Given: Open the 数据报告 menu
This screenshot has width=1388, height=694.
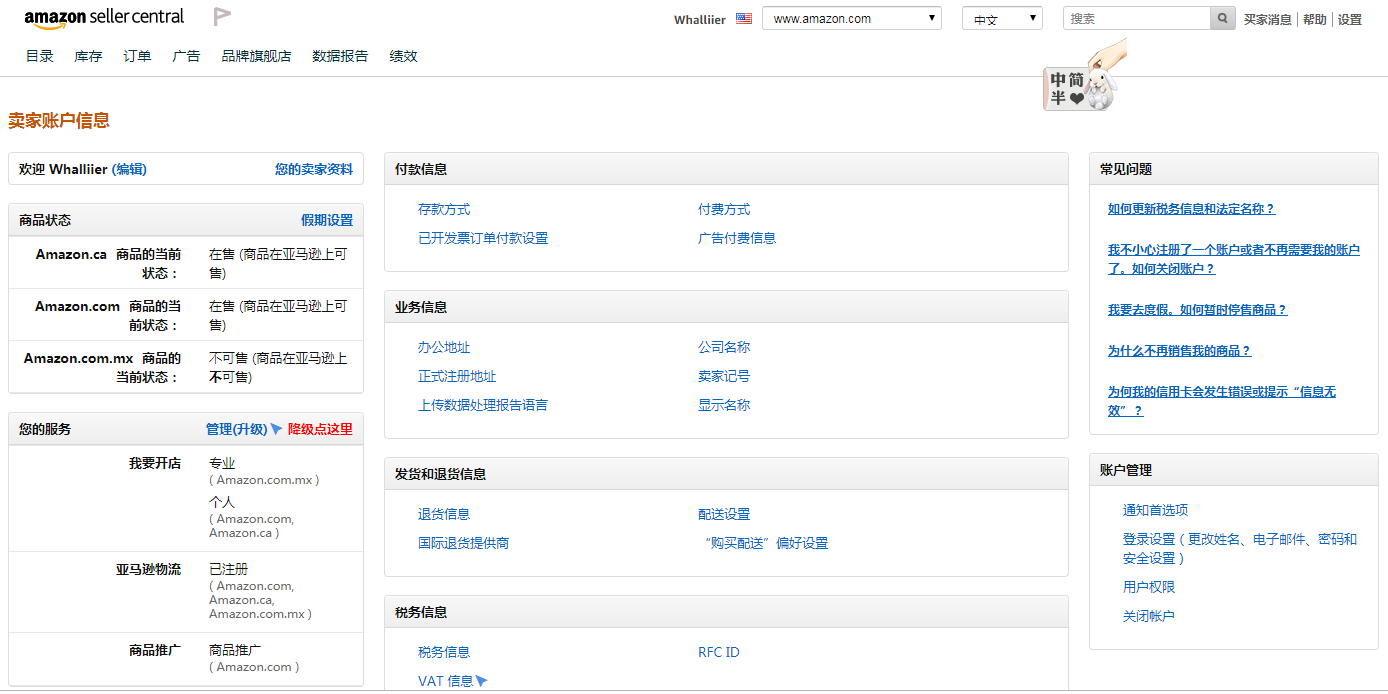Looking at the screenshot, I should point(340,56).
